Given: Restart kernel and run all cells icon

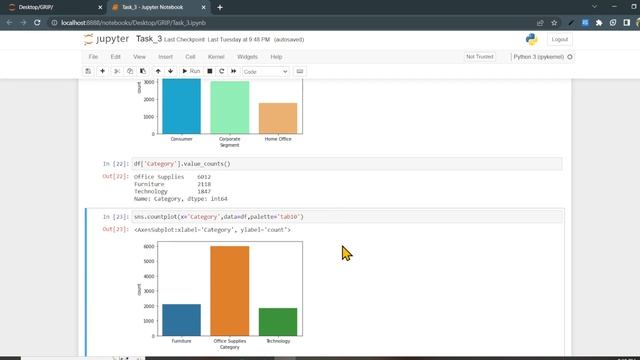Looking at the screenshot, I should [233, 71].
